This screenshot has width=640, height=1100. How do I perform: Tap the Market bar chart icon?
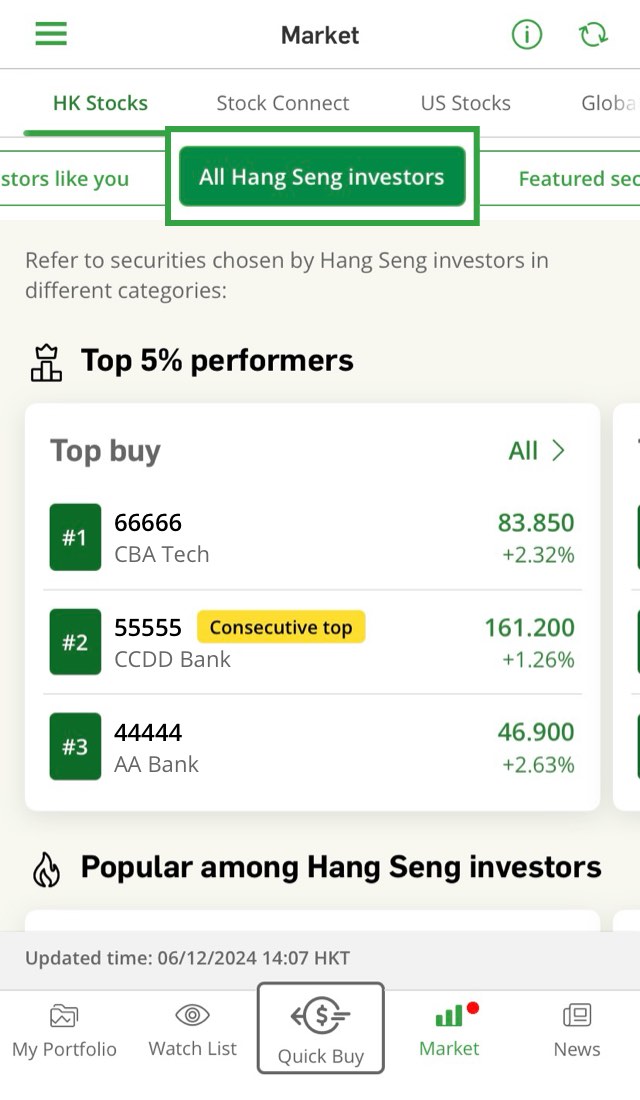(448, 1016)
